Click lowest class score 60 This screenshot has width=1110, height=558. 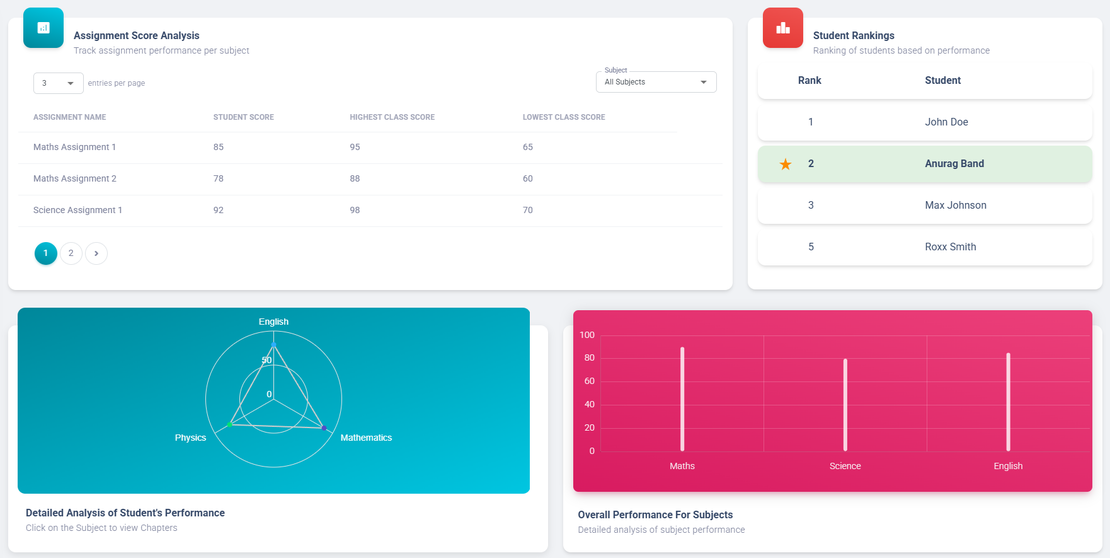pos(527,179)
